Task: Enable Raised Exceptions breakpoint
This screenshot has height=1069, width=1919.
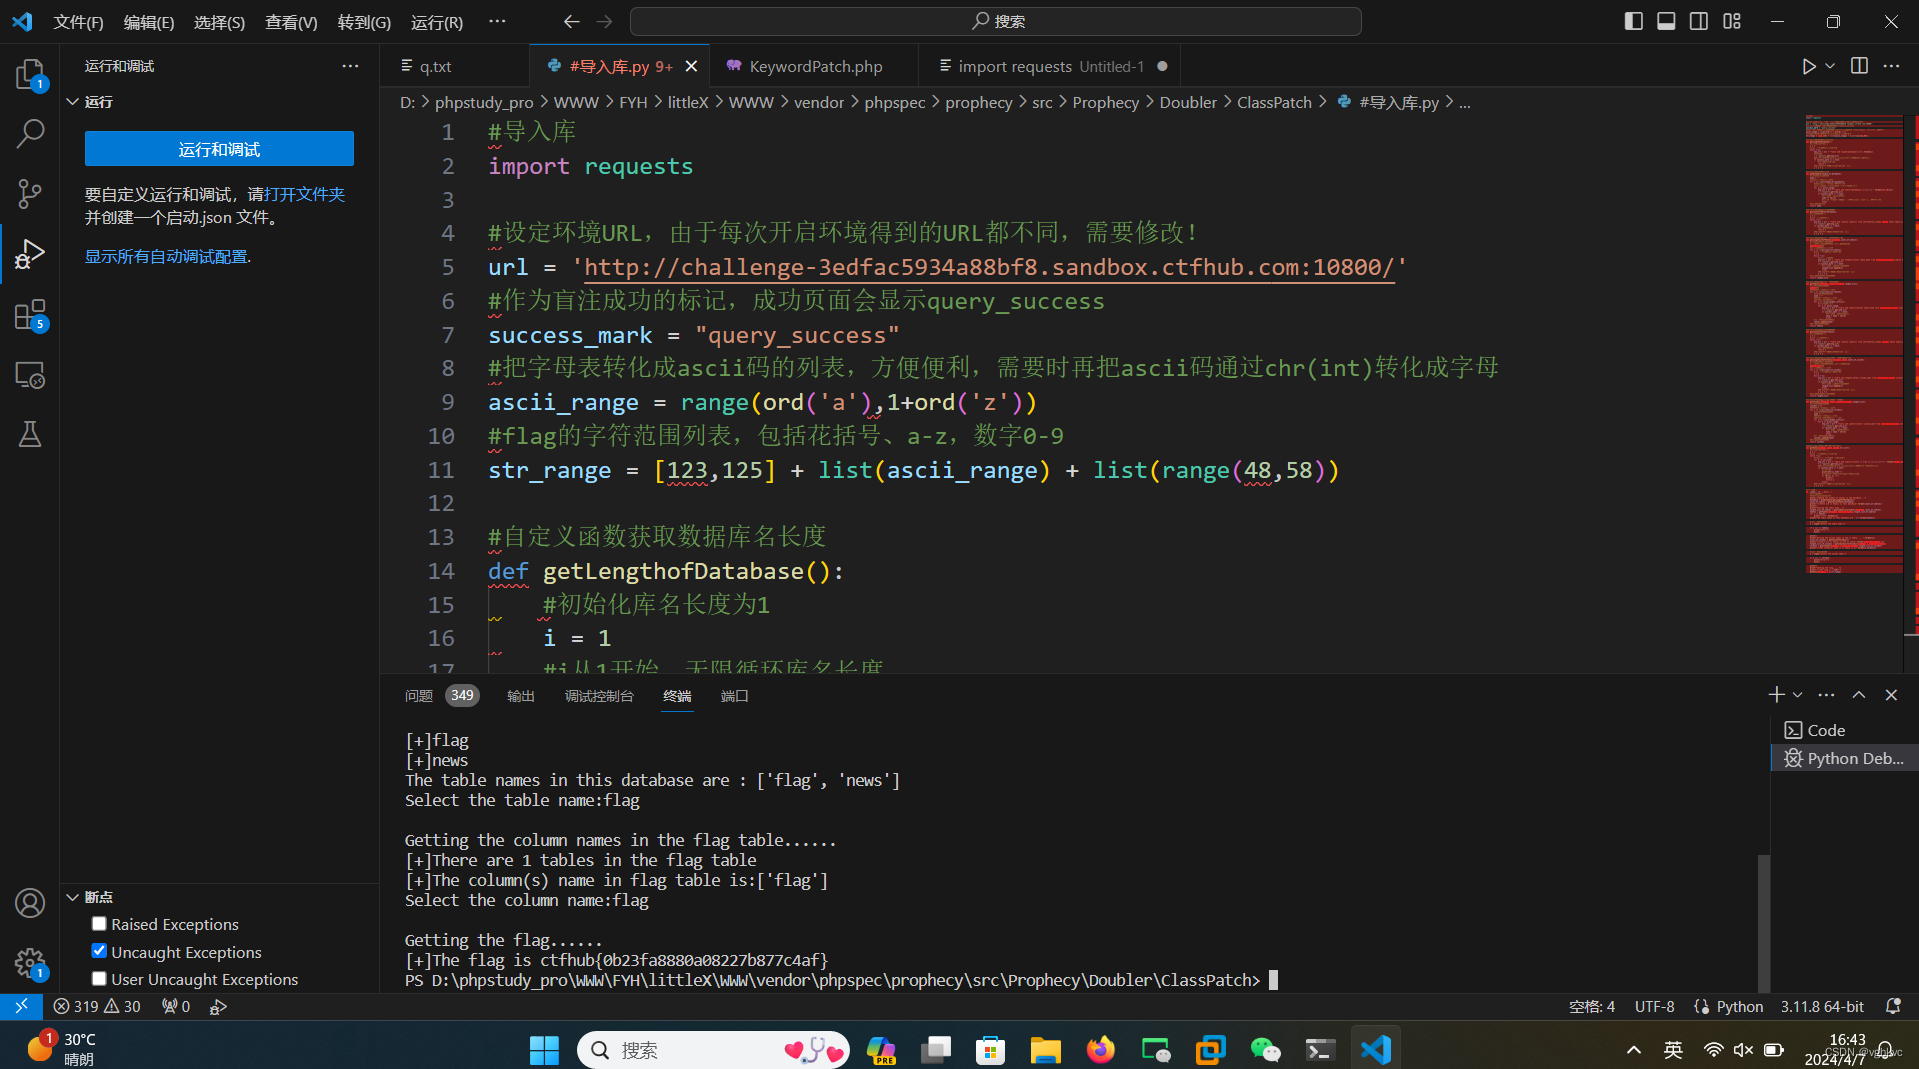Action: [99, 924]
